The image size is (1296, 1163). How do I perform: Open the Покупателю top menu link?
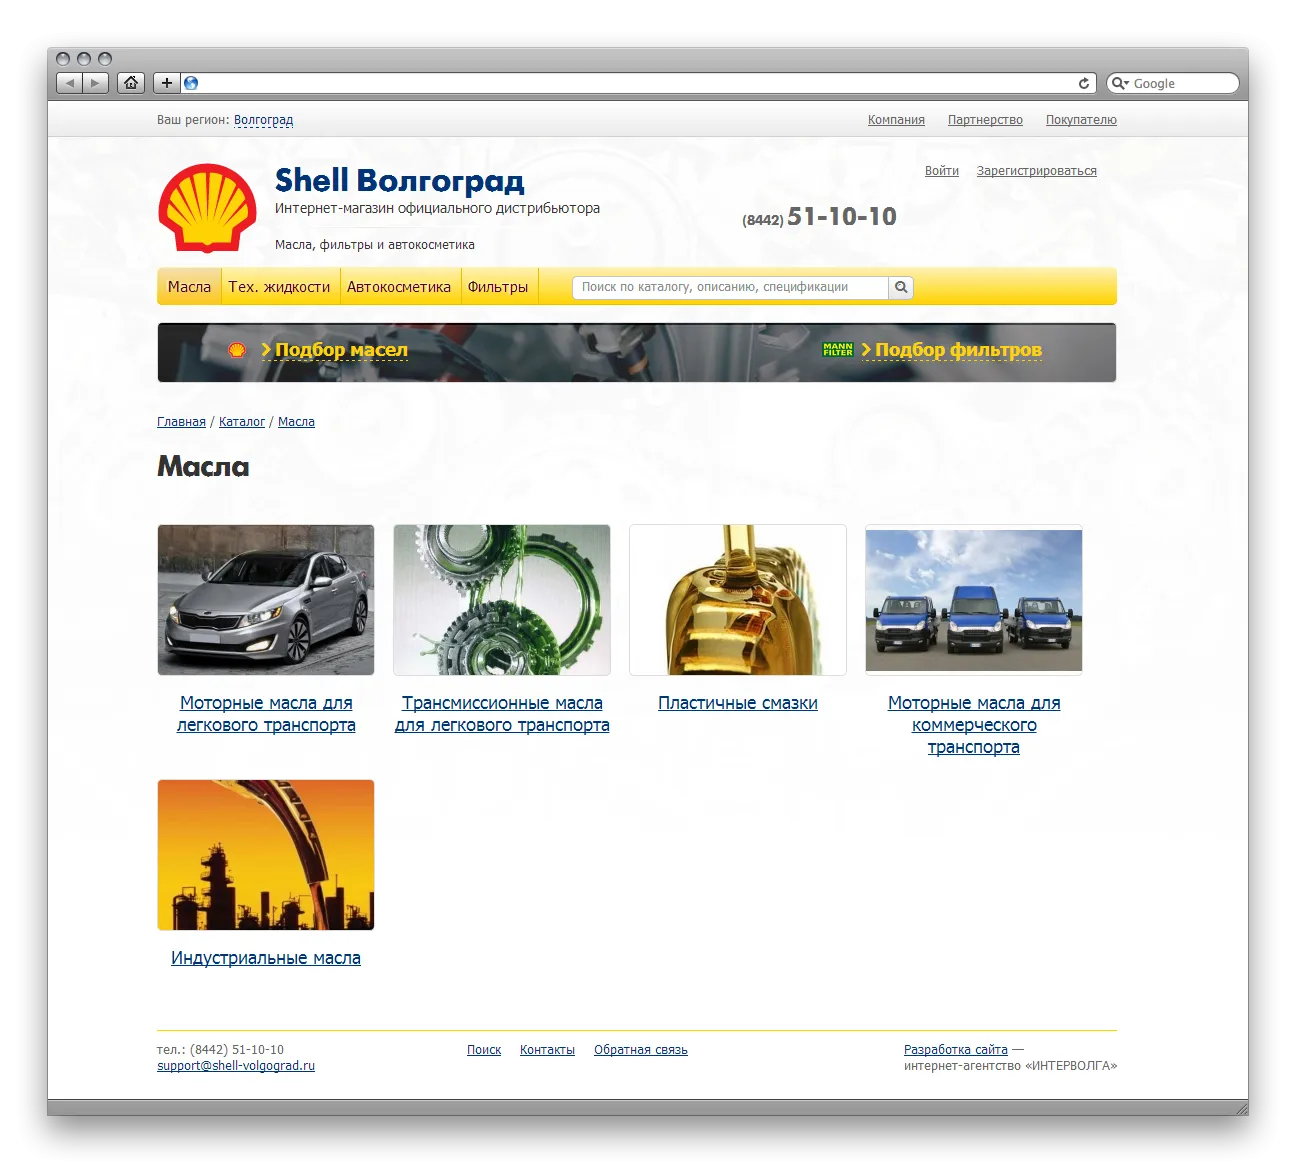tap(1081, 120)
